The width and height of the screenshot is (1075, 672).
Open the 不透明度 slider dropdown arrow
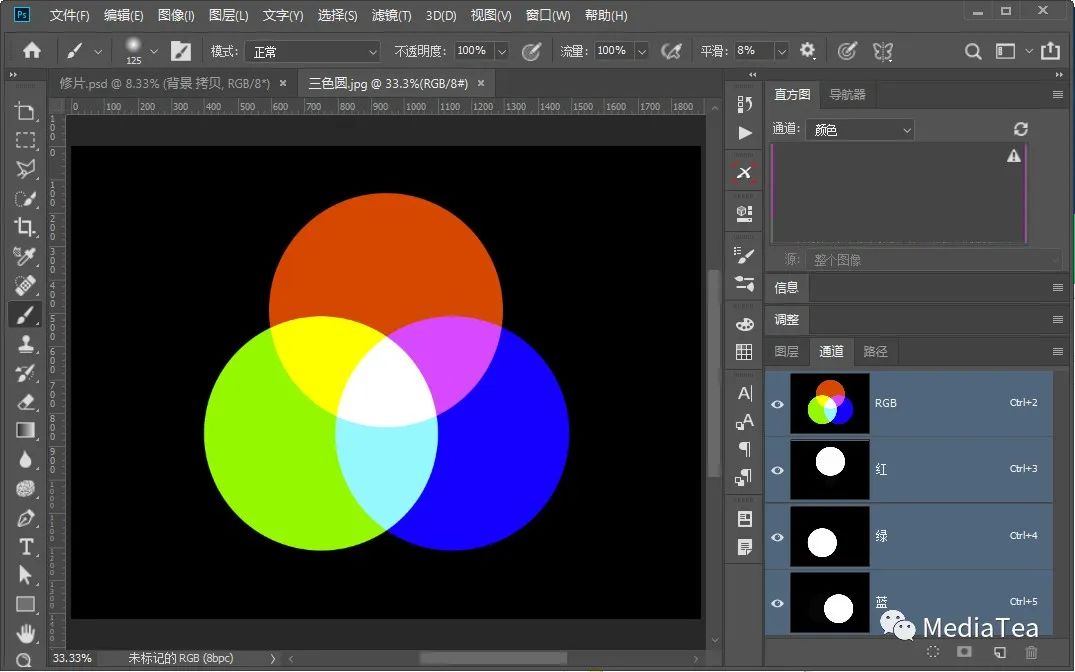click(502, 51)
